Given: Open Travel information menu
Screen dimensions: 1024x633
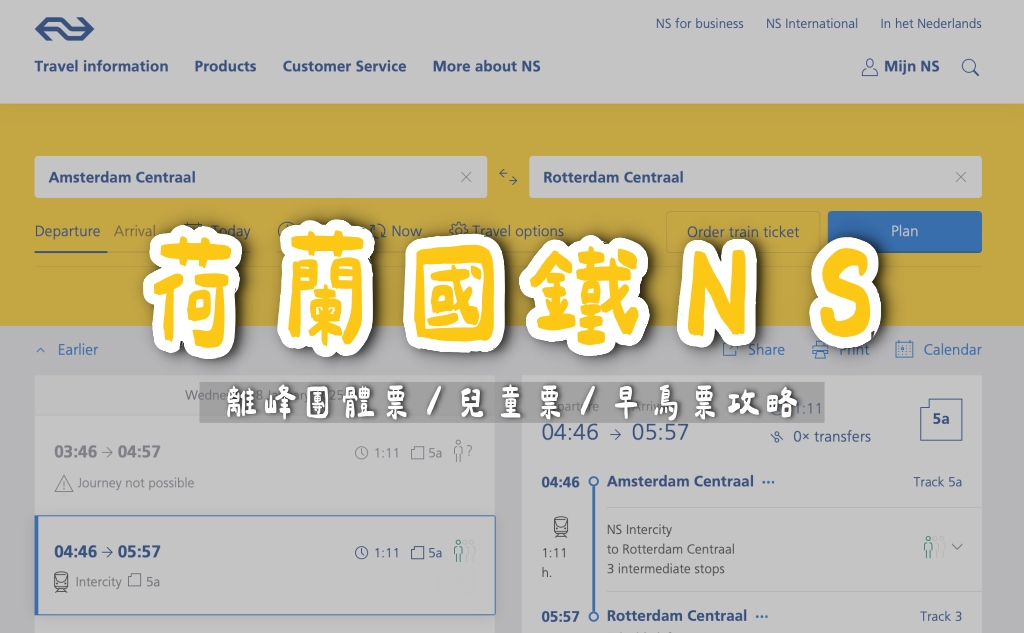Looking at the screenshot, I should (x=101, y=66).
